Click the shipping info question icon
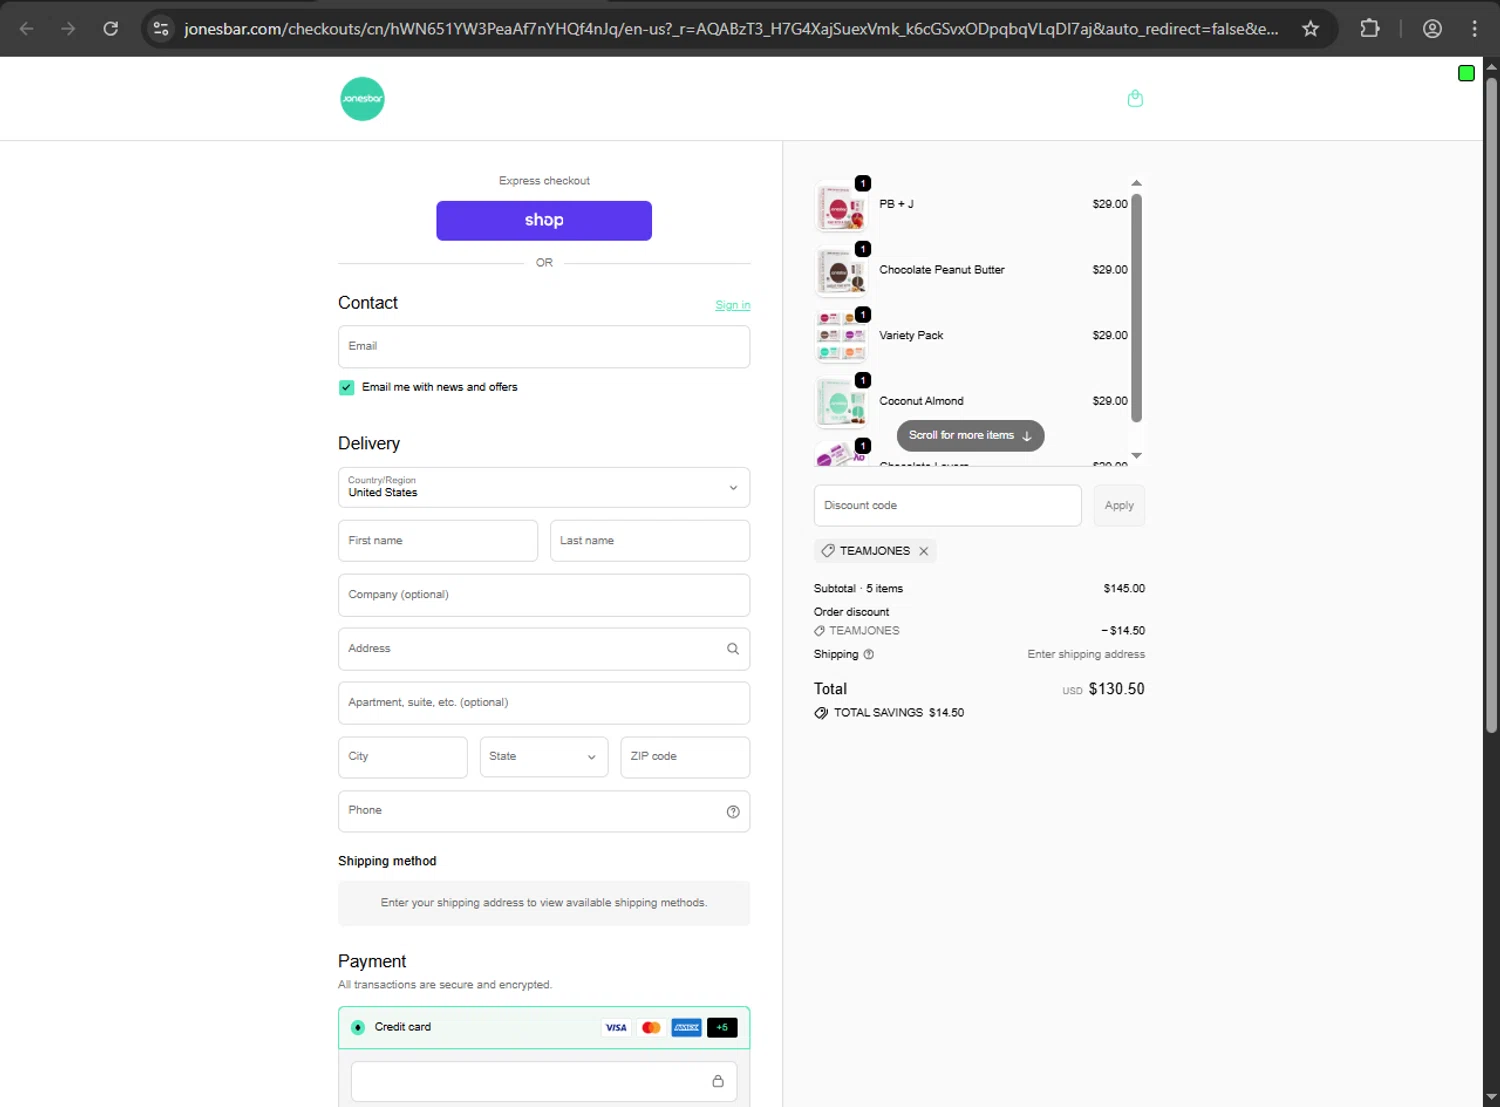 [869, 655]
